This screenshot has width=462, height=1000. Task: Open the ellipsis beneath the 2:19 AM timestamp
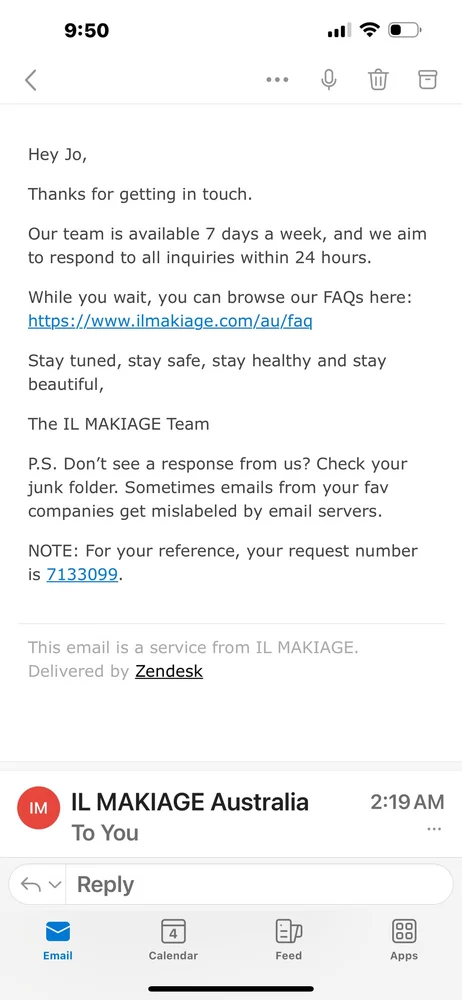(434, 829)
